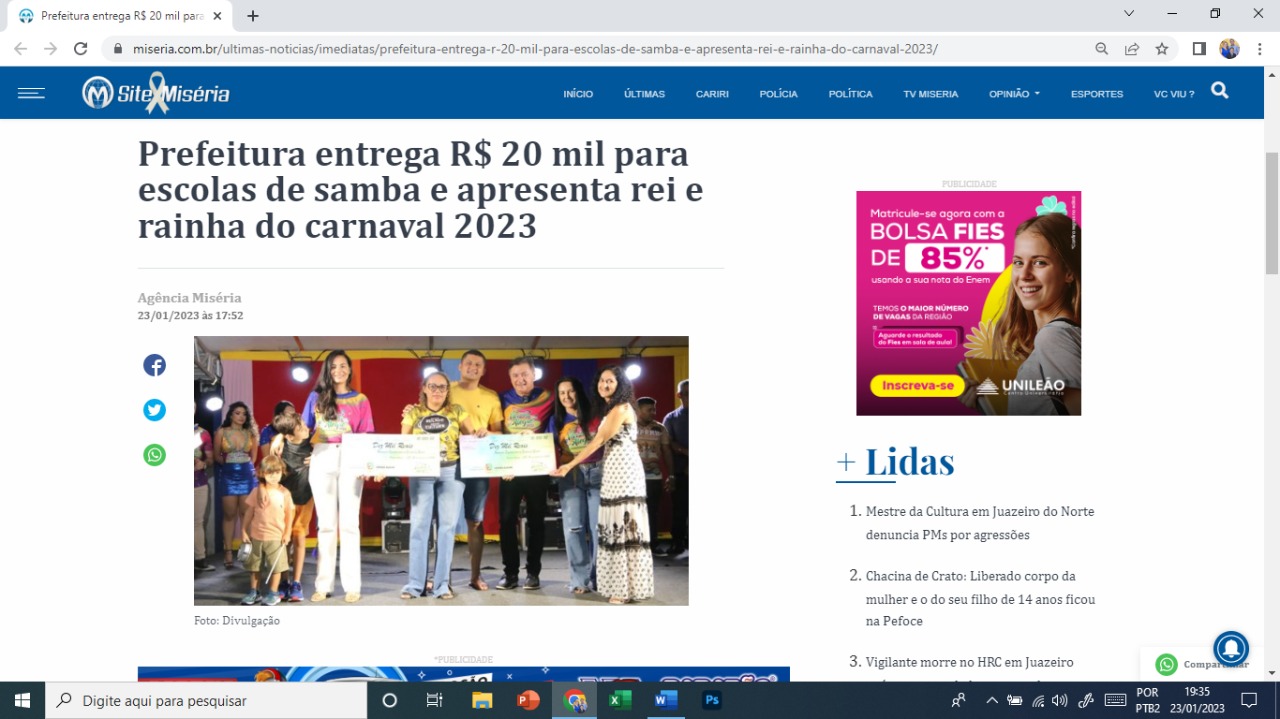The width and height of the screenshot is (1280, 719).
Task: Share article via Twitter icon
Action: point(154,410)
